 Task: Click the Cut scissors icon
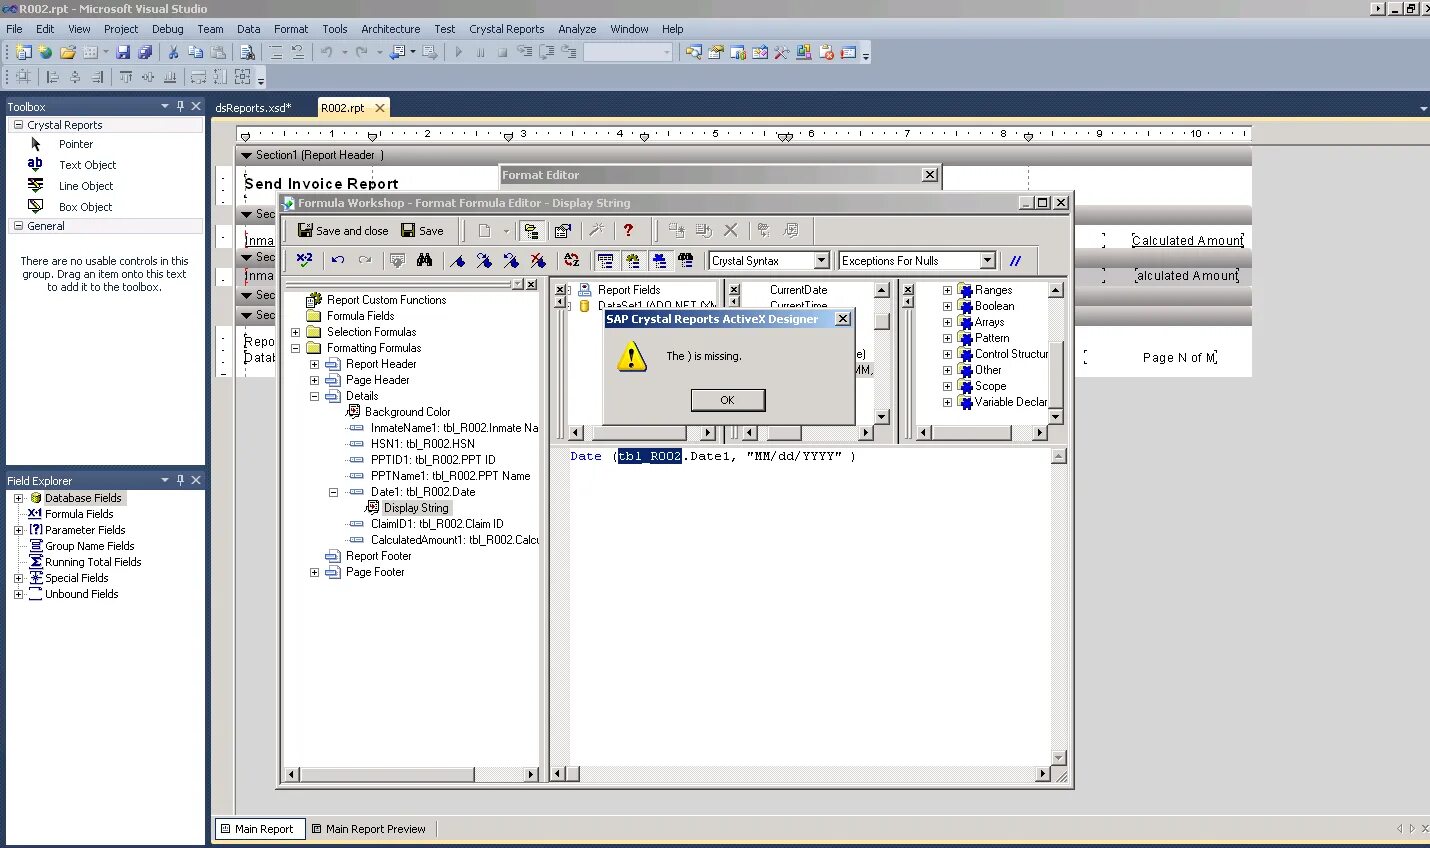(173, 52)
